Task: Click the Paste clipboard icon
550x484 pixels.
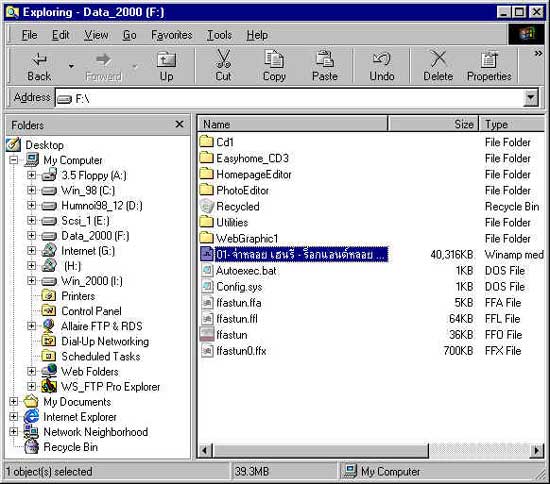Action: [325, 59]
